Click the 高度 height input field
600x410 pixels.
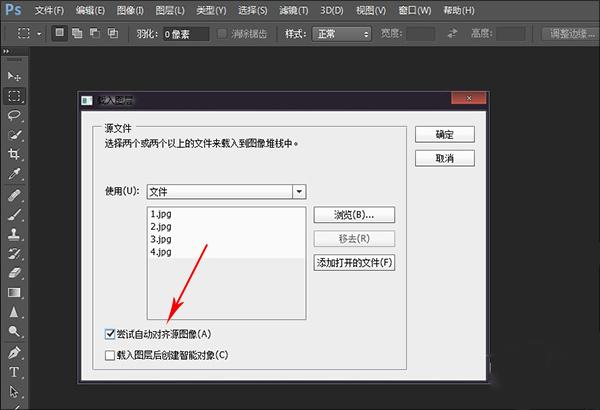pyautogui.click(x=510, y=34)
